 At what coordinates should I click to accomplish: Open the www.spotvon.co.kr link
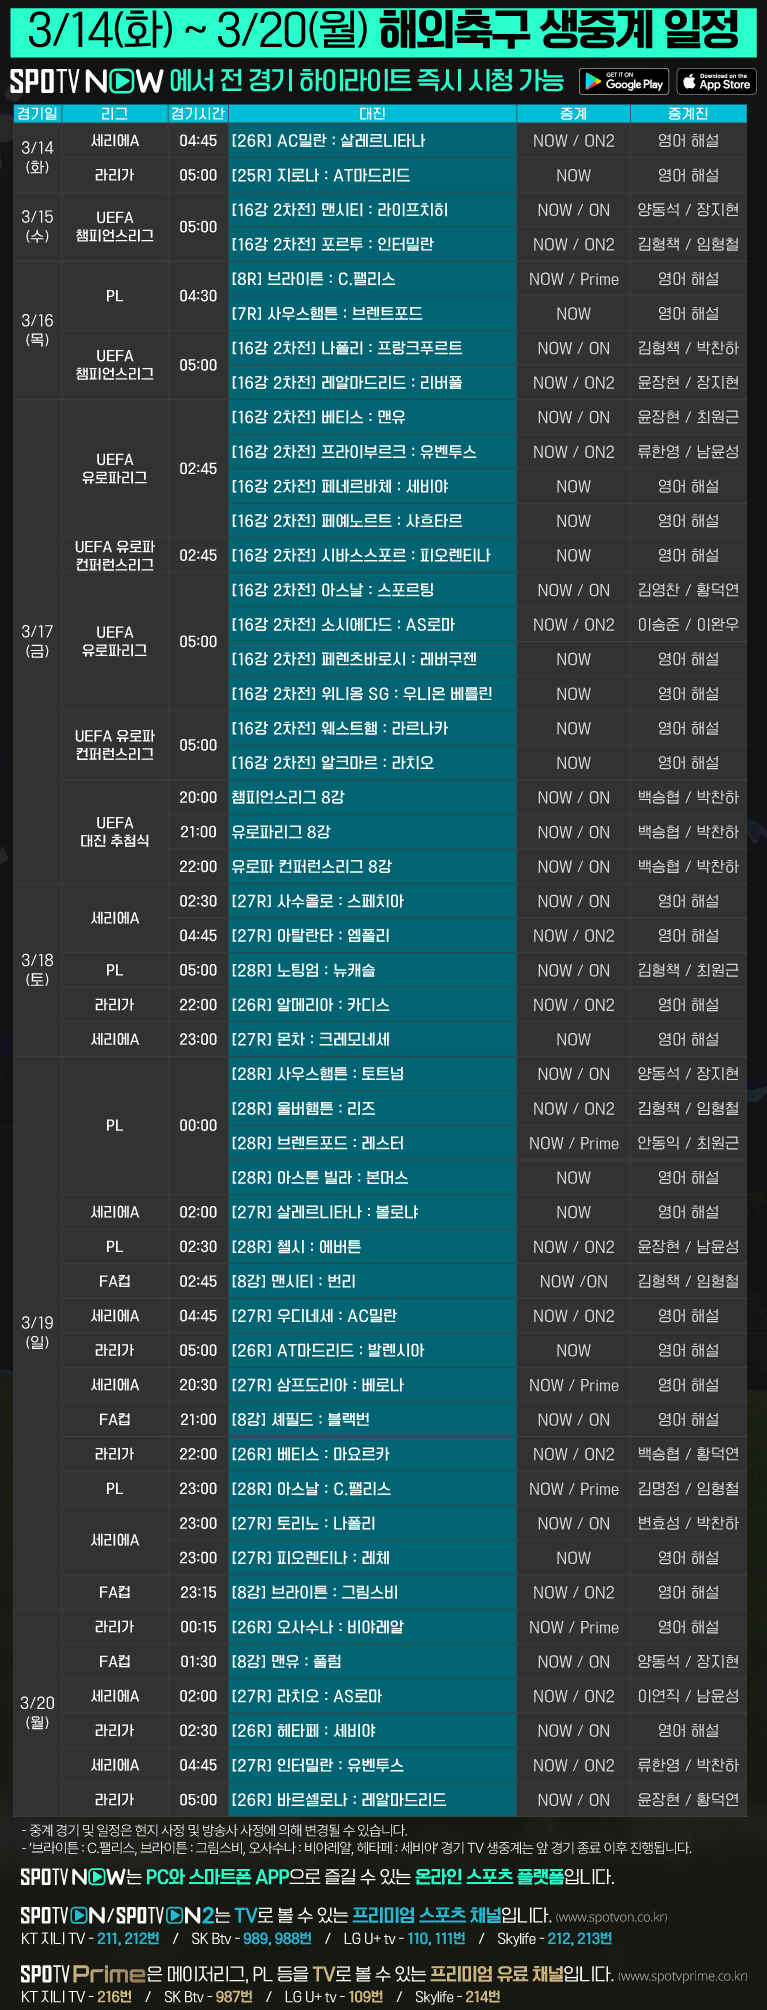tap(611, 1917)
